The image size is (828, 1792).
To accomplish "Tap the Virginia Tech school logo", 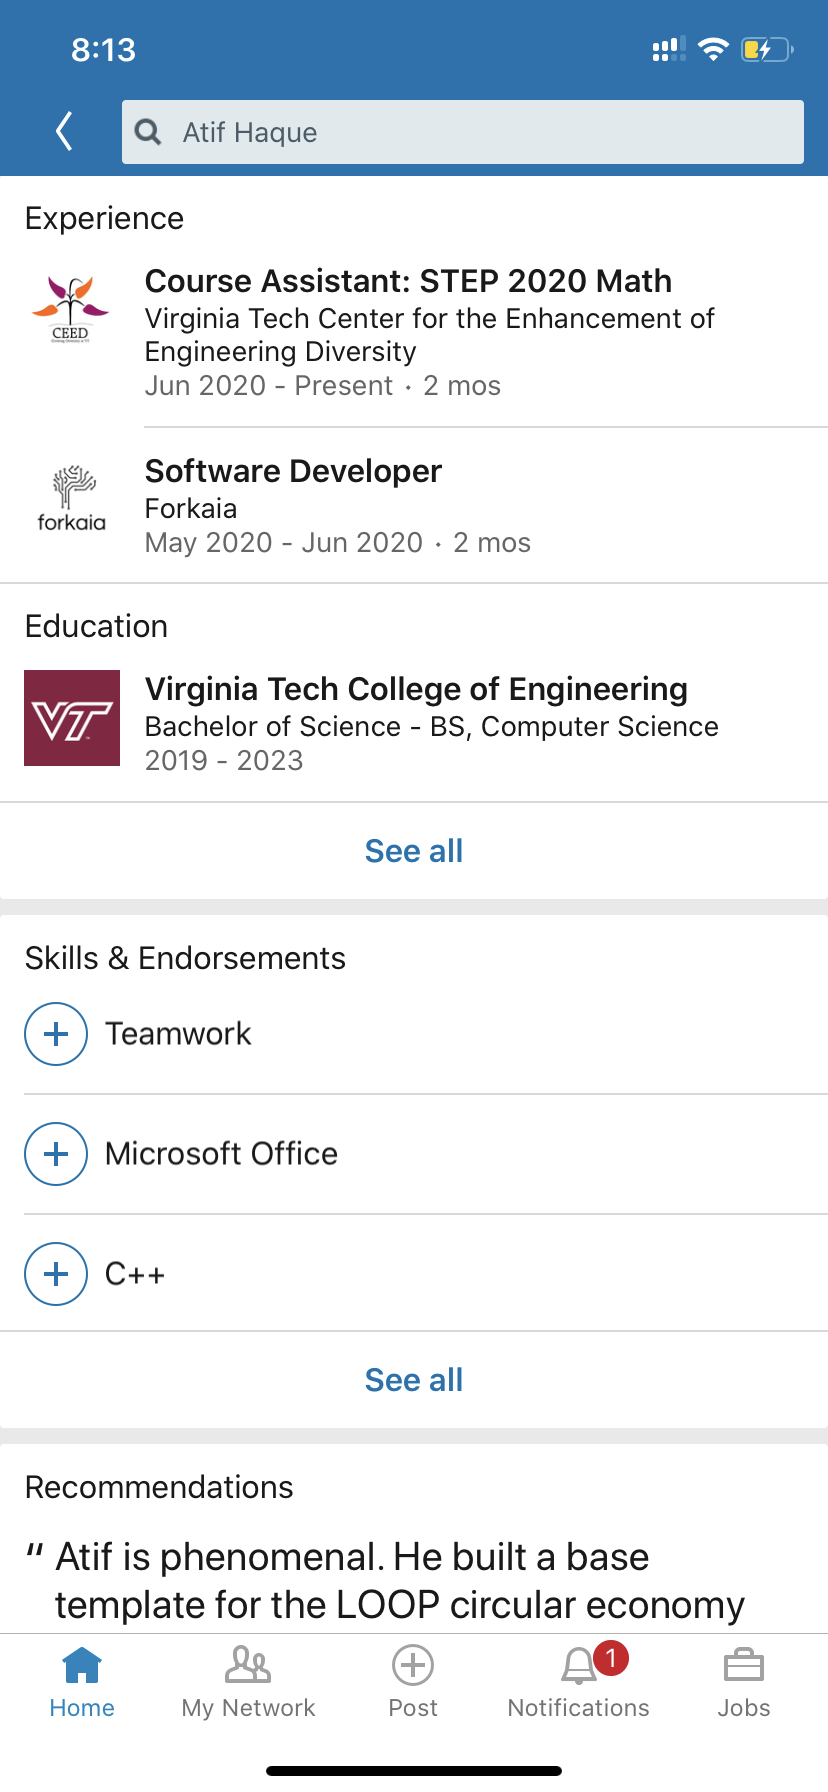I will 72,718.
